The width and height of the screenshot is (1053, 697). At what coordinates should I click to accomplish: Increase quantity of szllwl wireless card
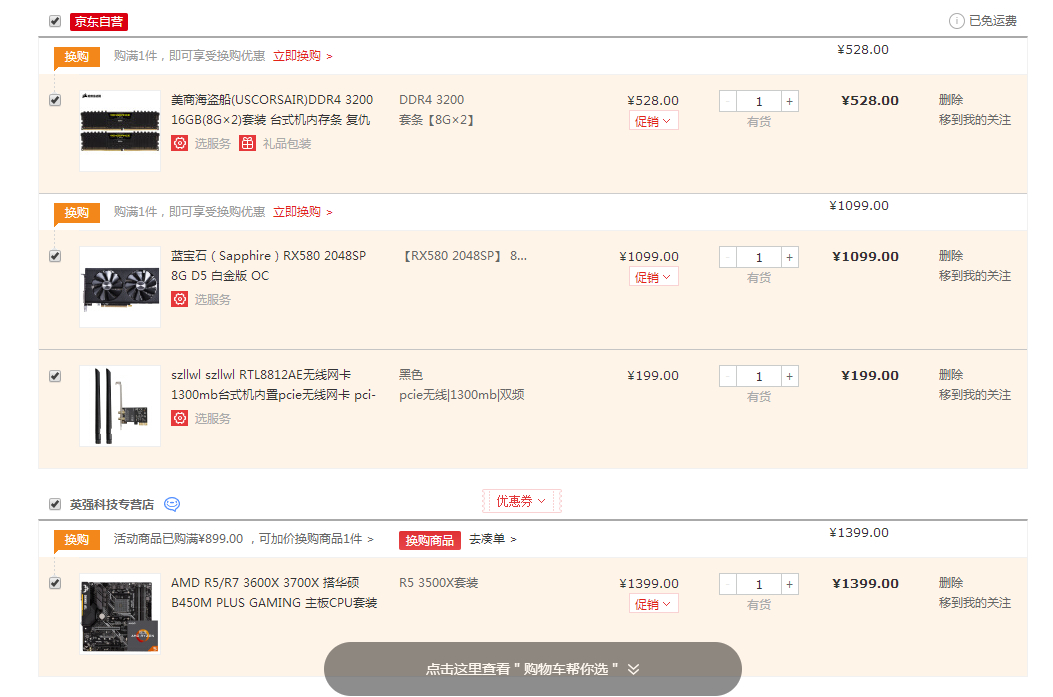point(790,376)
